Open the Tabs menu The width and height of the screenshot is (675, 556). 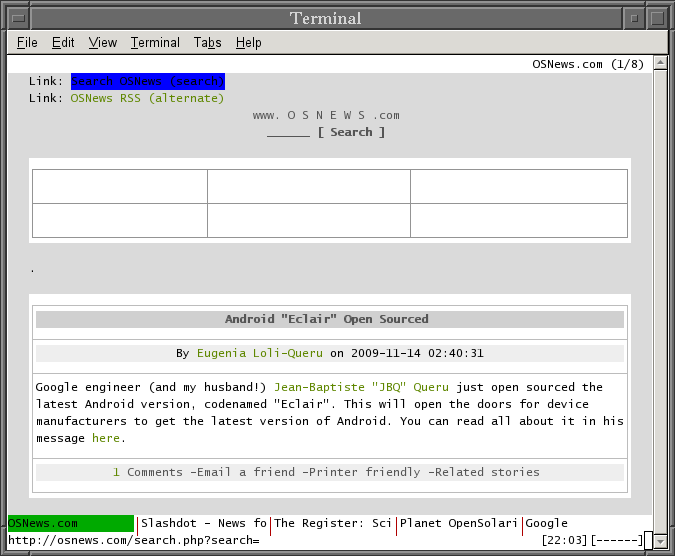(208, 42)
